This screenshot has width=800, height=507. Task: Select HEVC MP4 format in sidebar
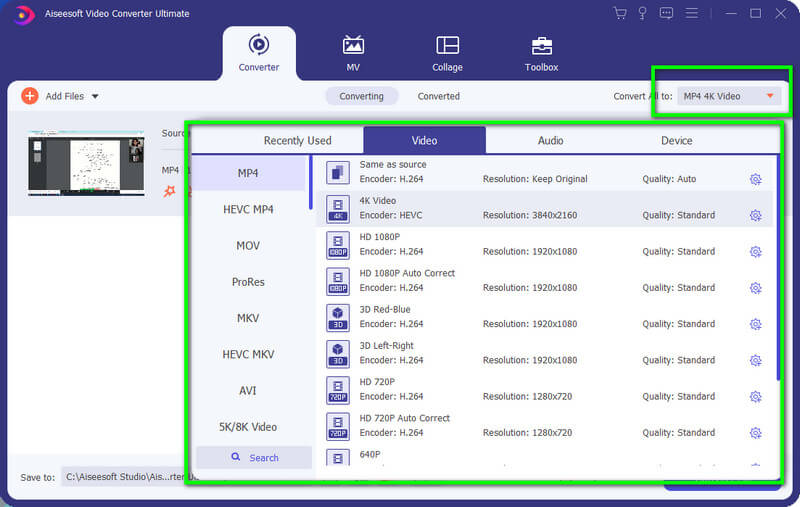pos(248,209)
